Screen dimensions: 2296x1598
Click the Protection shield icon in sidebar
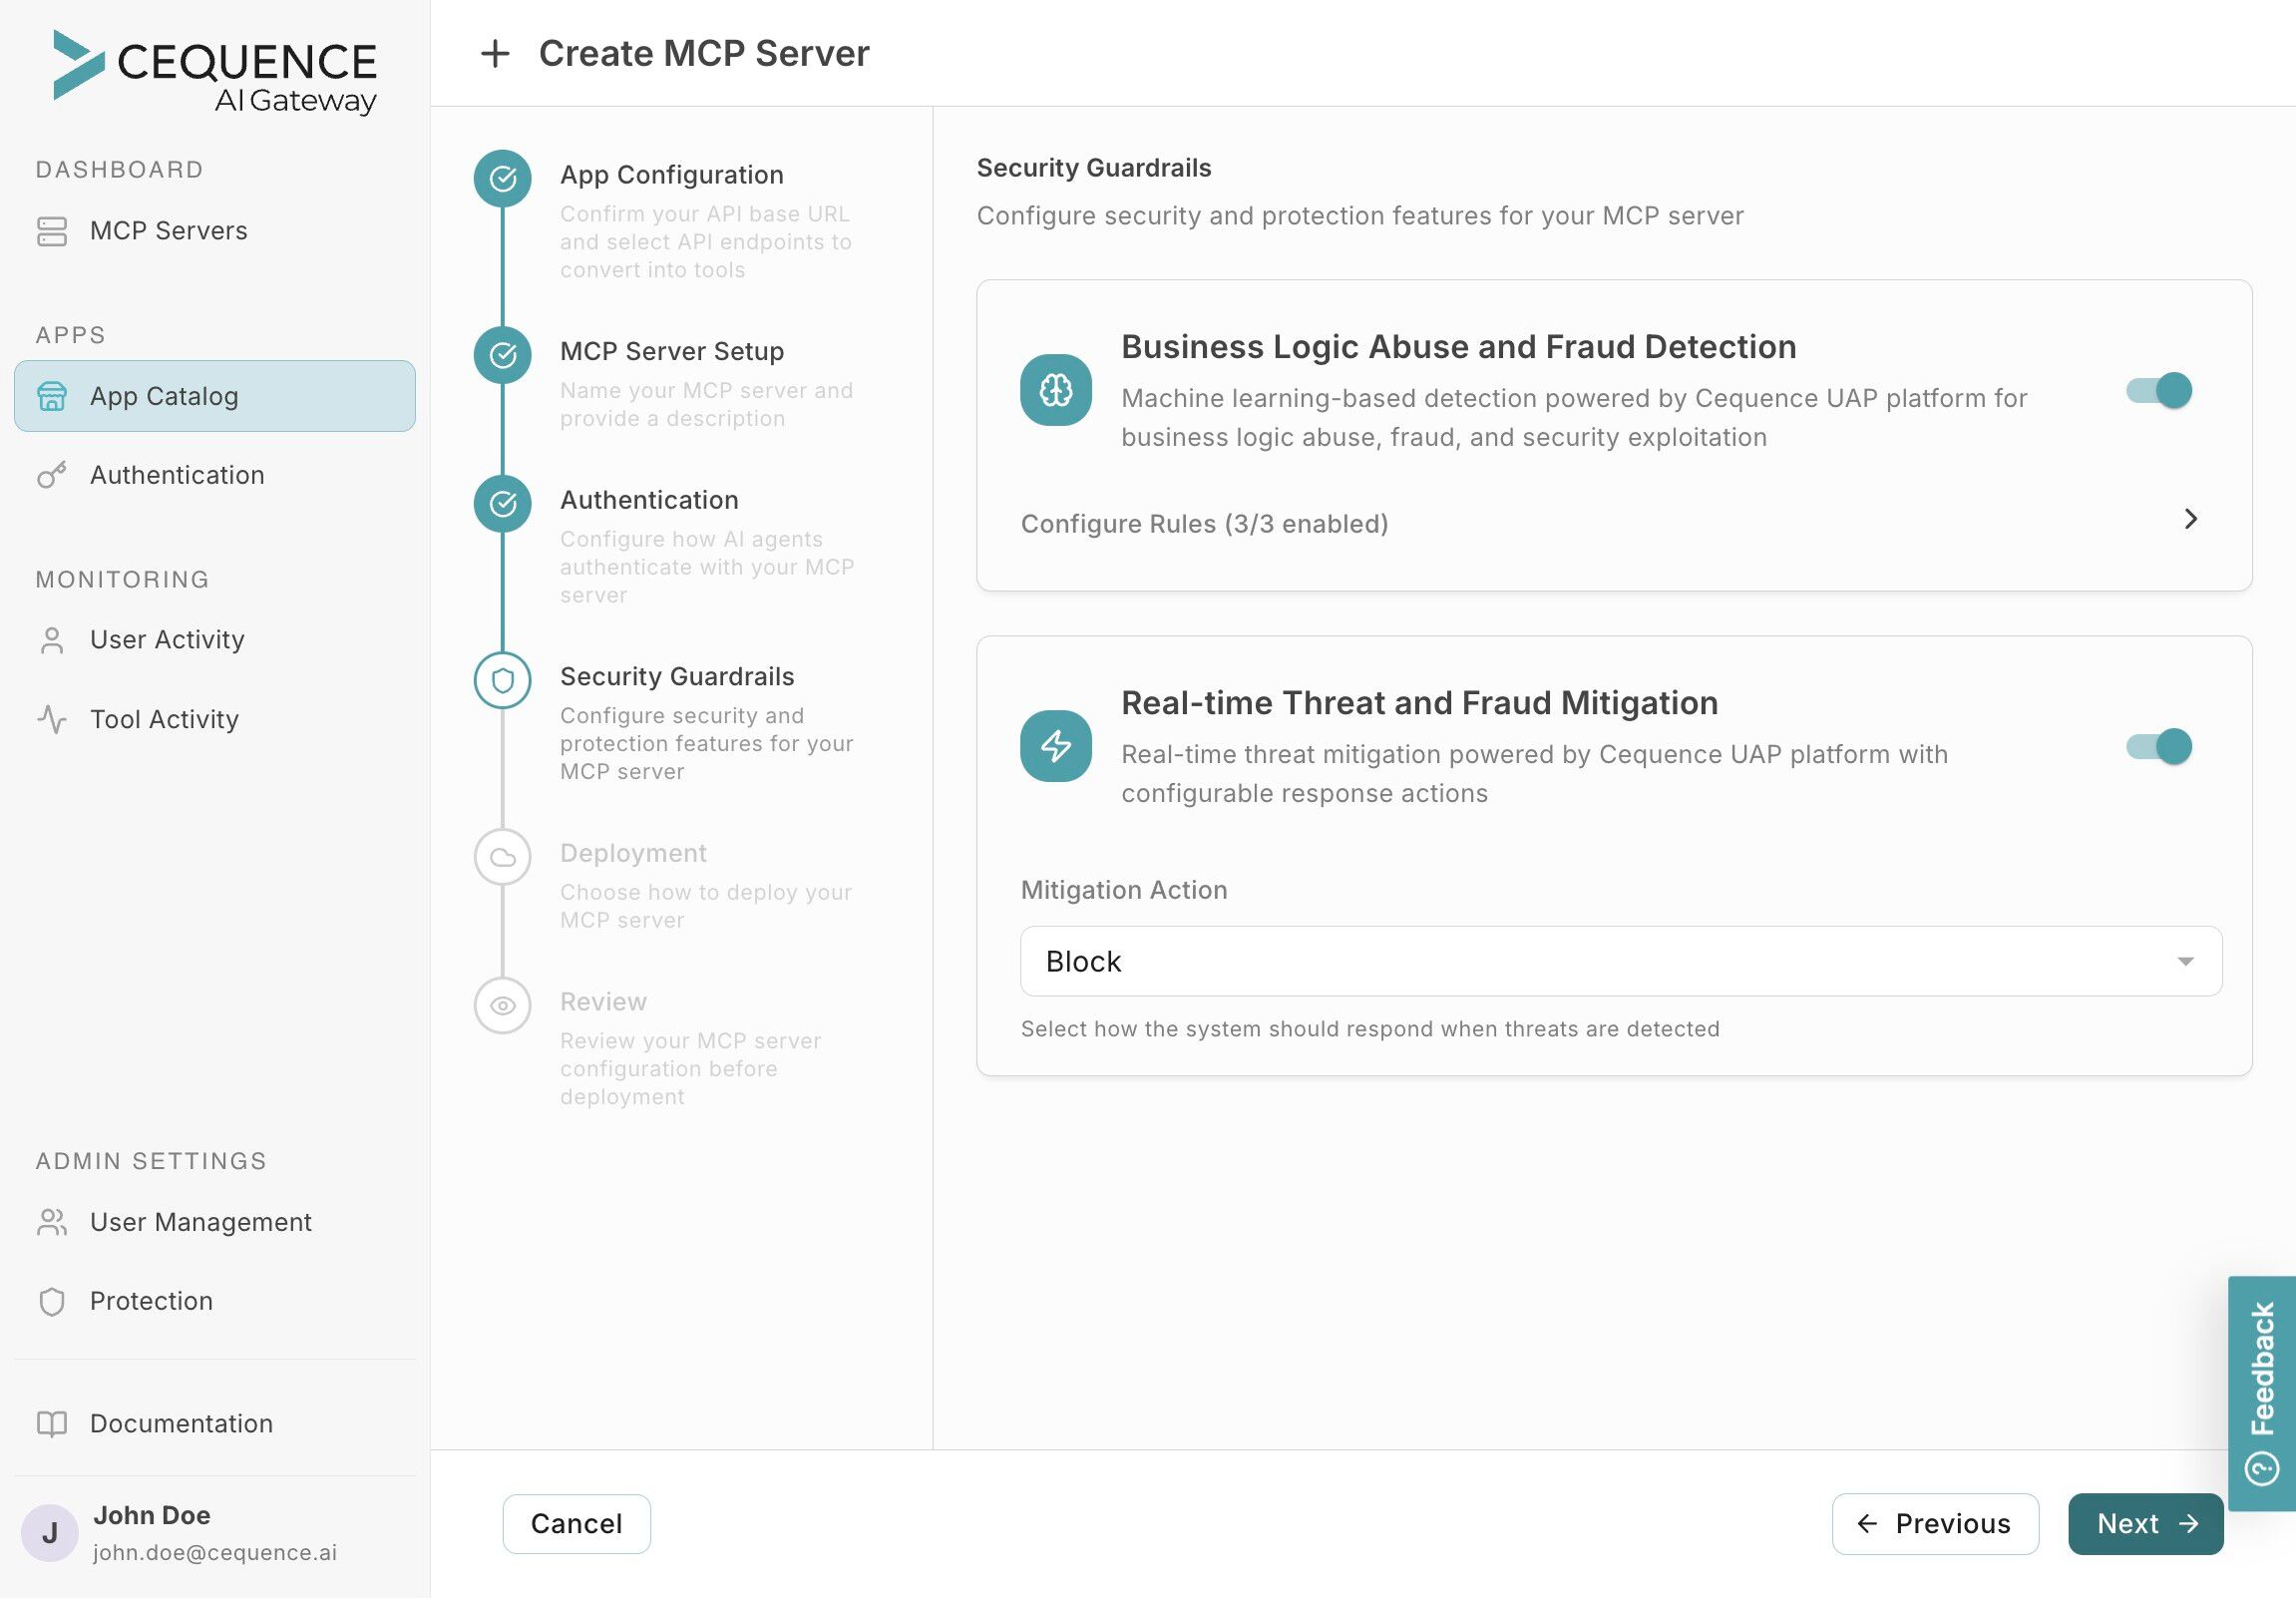point(52,1301)
